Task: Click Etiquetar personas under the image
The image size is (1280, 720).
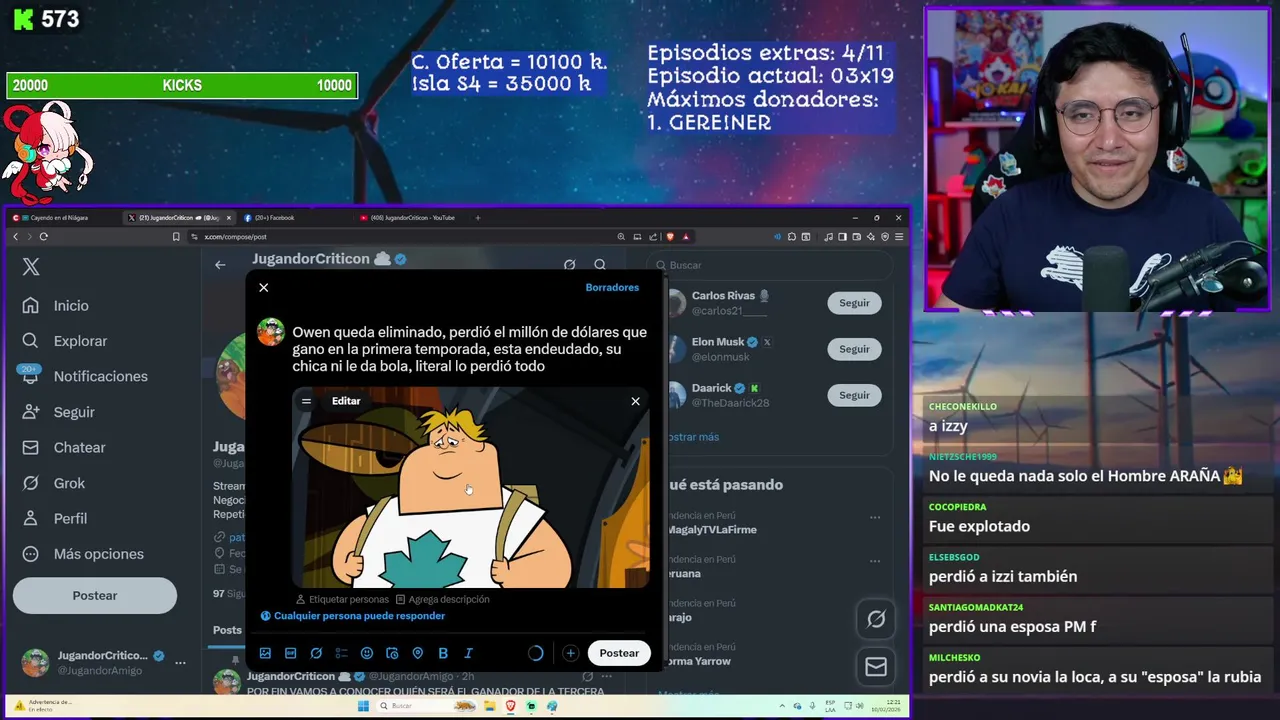Action: point(342,600)
